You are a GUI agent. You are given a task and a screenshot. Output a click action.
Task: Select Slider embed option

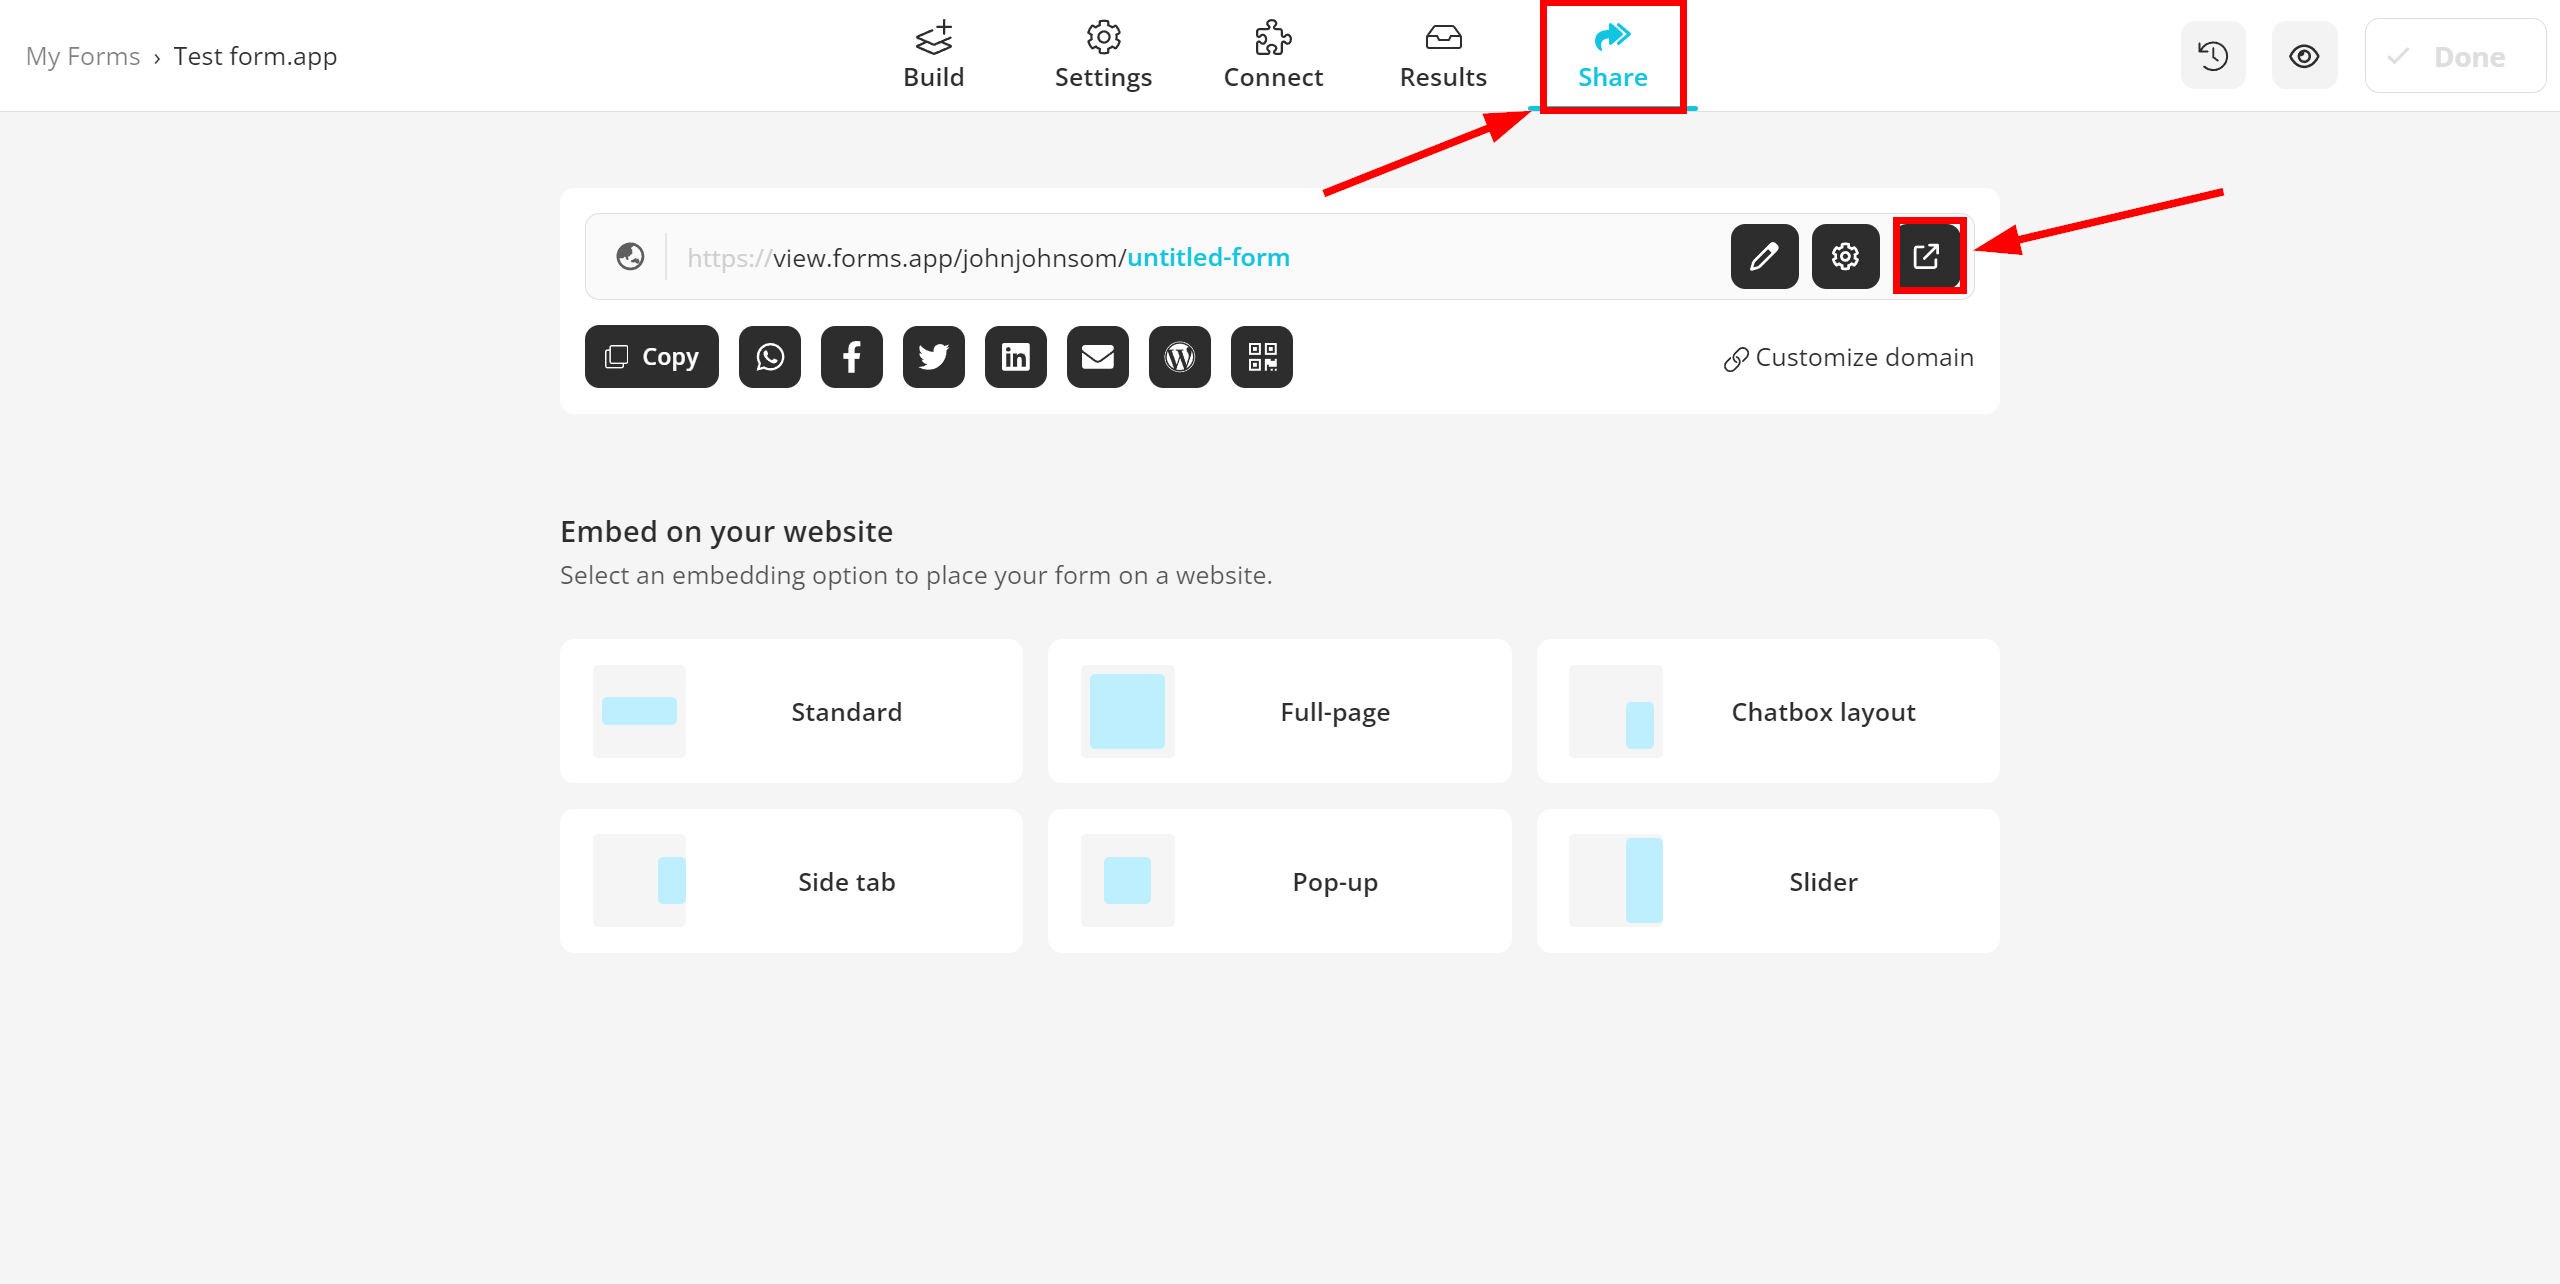(x=1768, y=881)
